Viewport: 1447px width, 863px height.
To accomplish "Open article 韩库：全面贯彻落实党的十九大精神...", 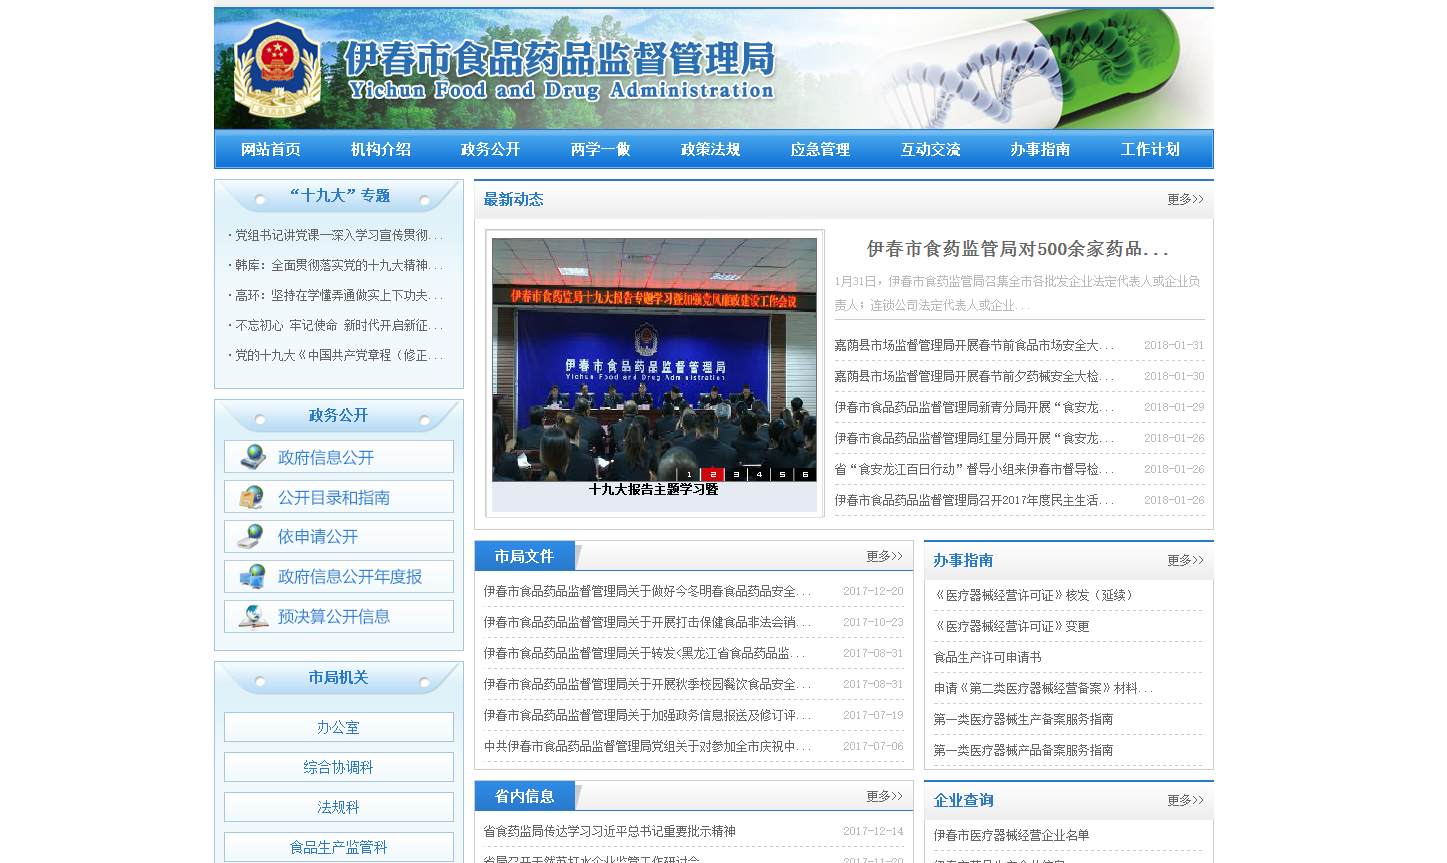I will 339,265.
